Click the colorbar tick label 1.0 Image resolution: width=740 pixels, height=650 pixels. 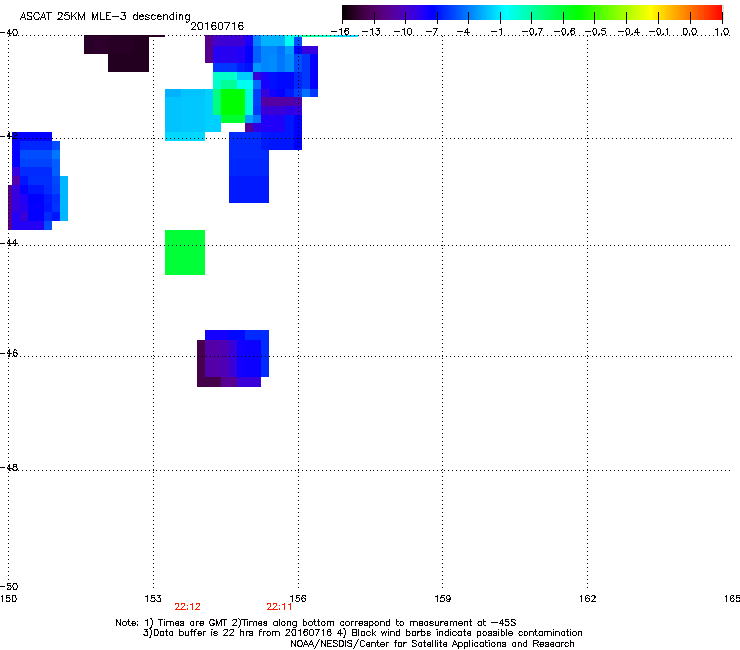pyautogui.click(x=722, y=32)
